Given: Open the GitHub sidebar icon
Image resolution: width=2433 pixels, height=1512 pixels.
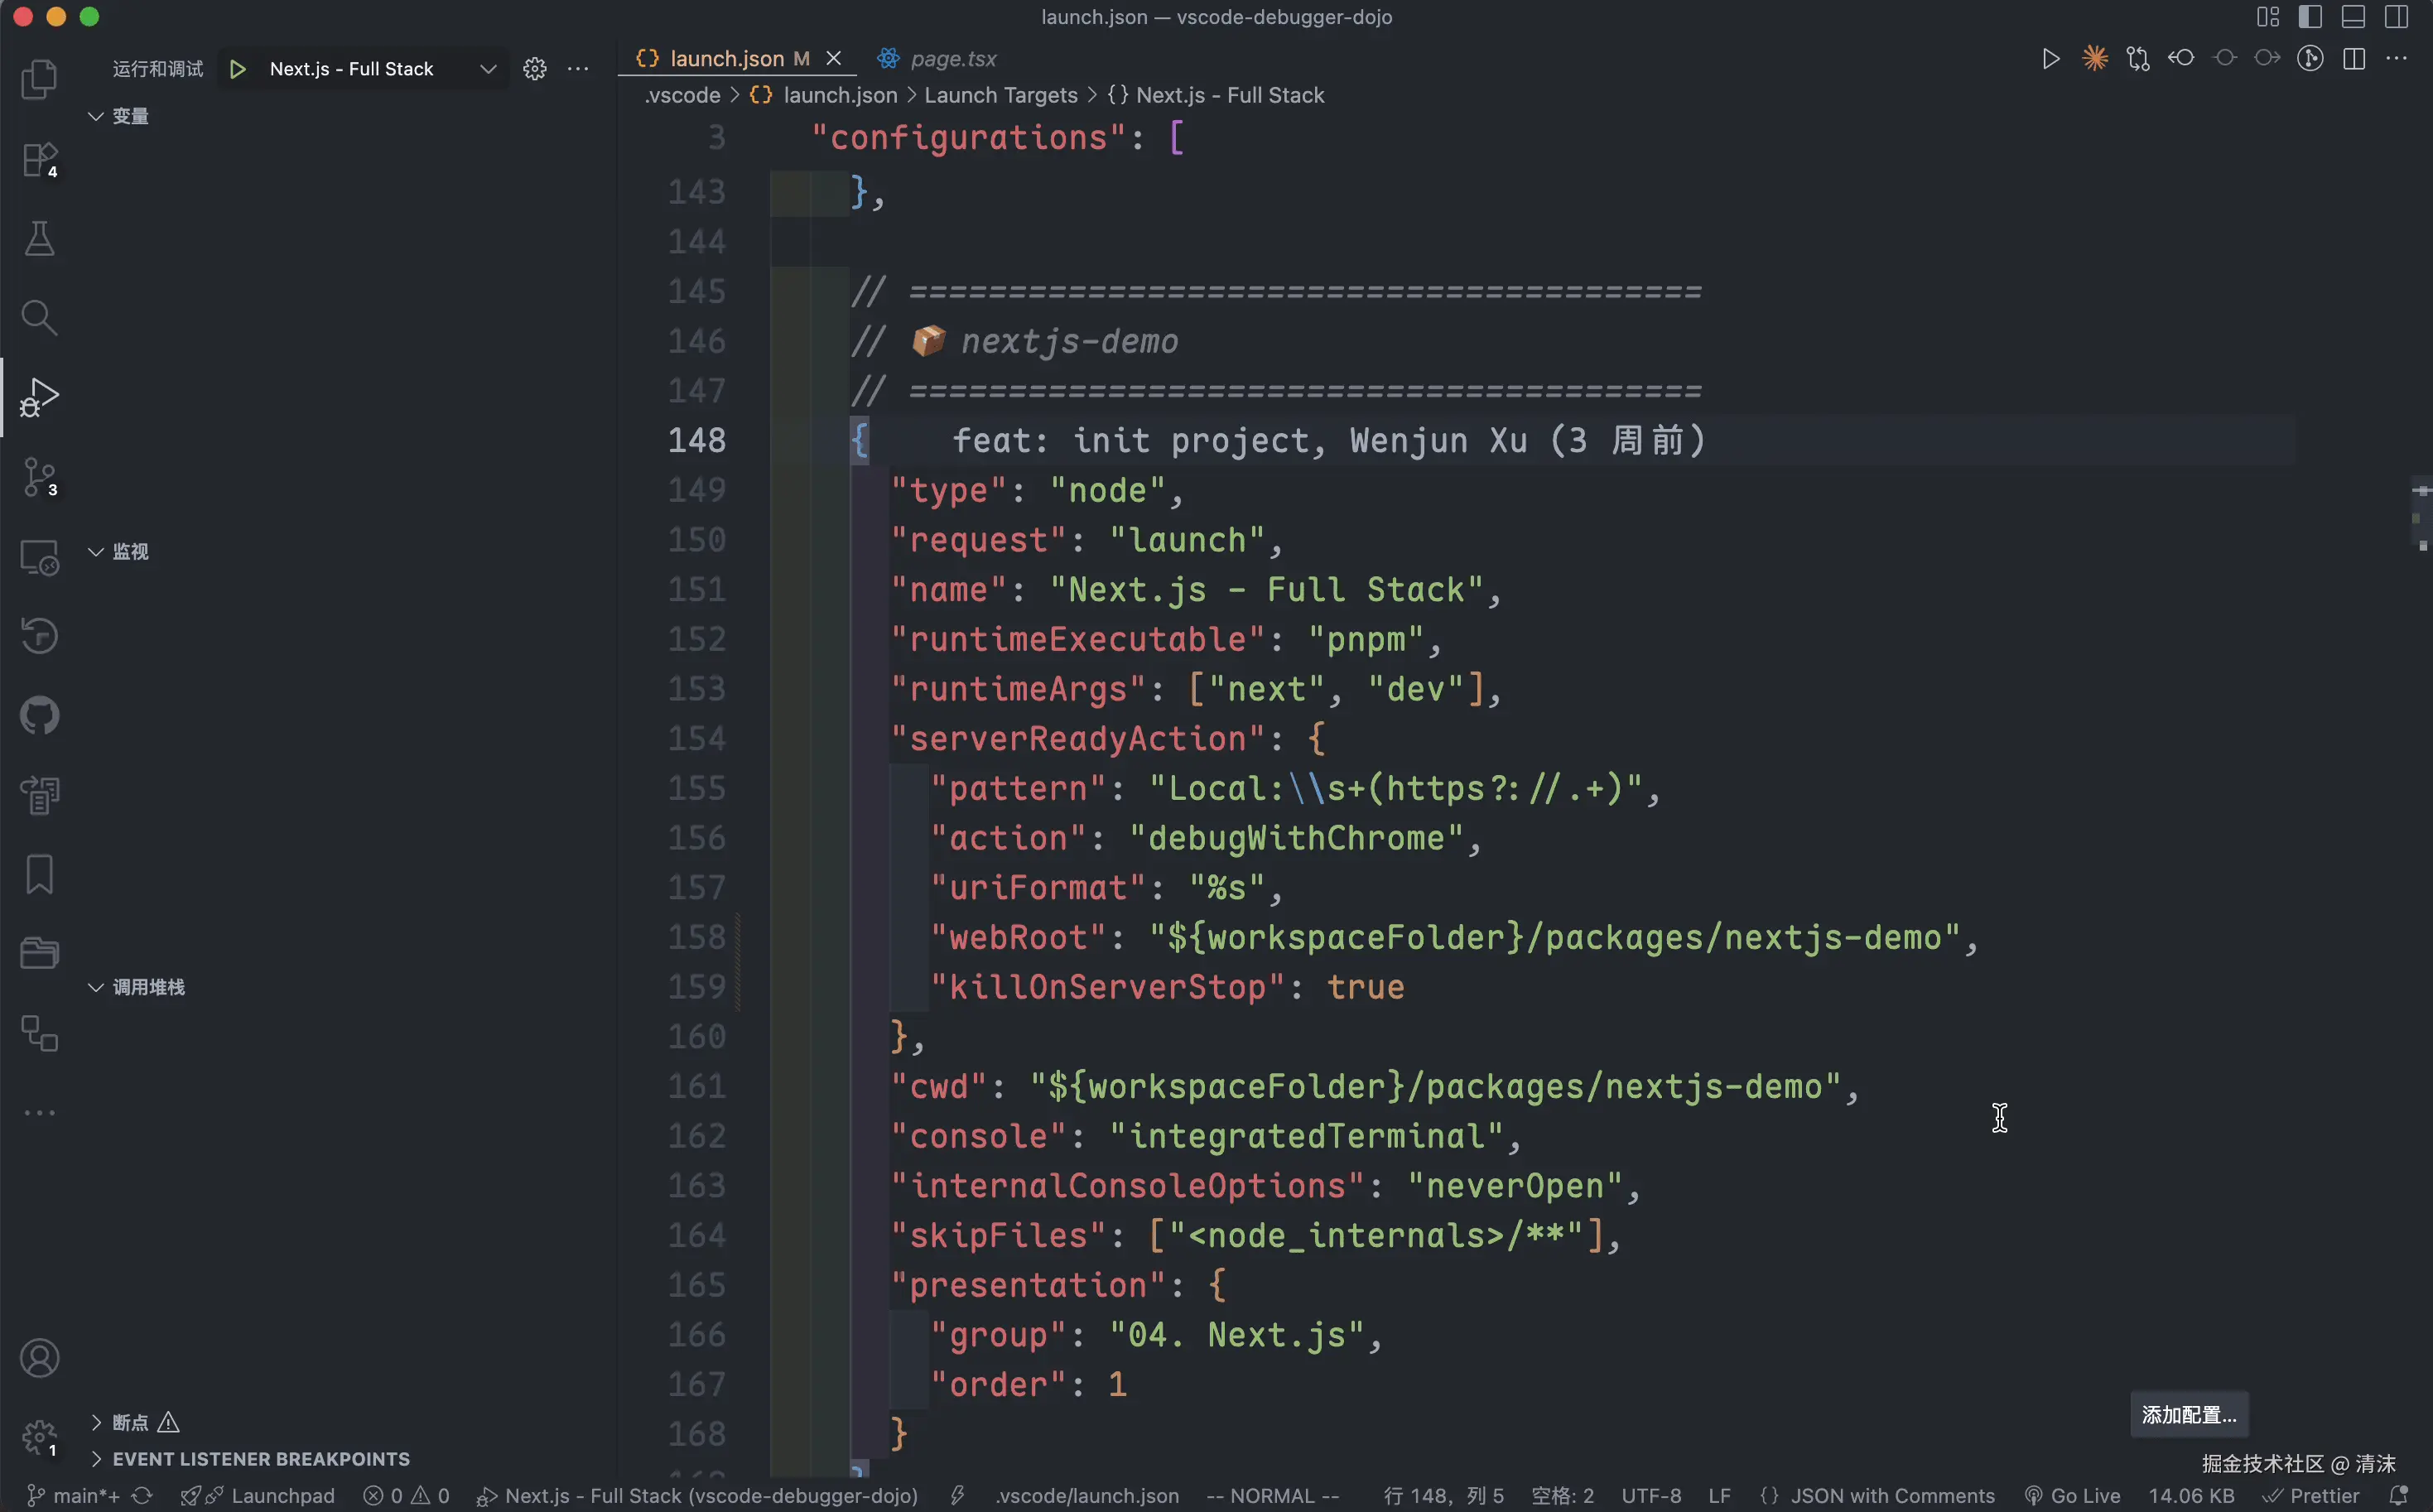Looking at the screenshot, I should point(39,716).
